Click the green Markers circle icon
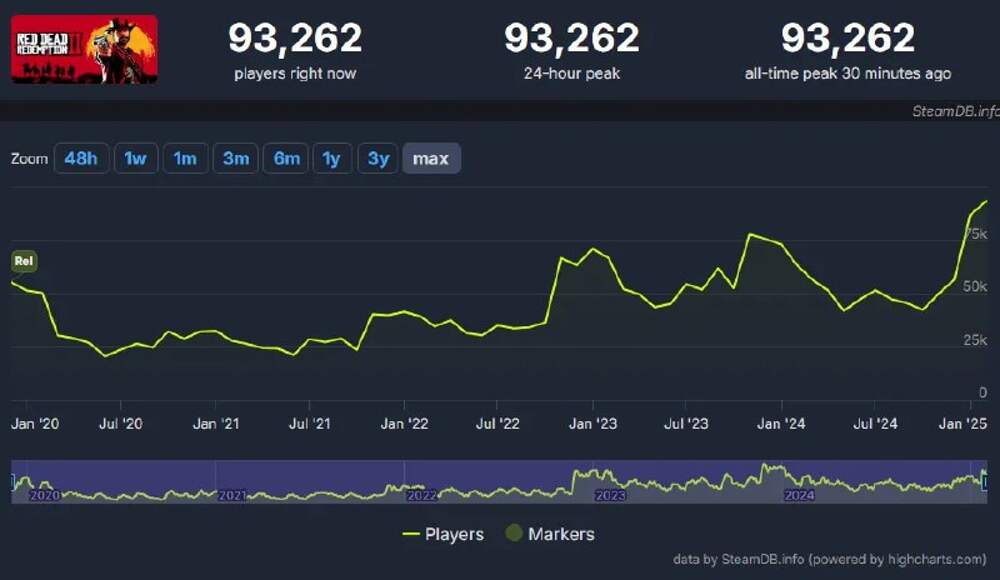1000x580 pixels. [514, 533]
